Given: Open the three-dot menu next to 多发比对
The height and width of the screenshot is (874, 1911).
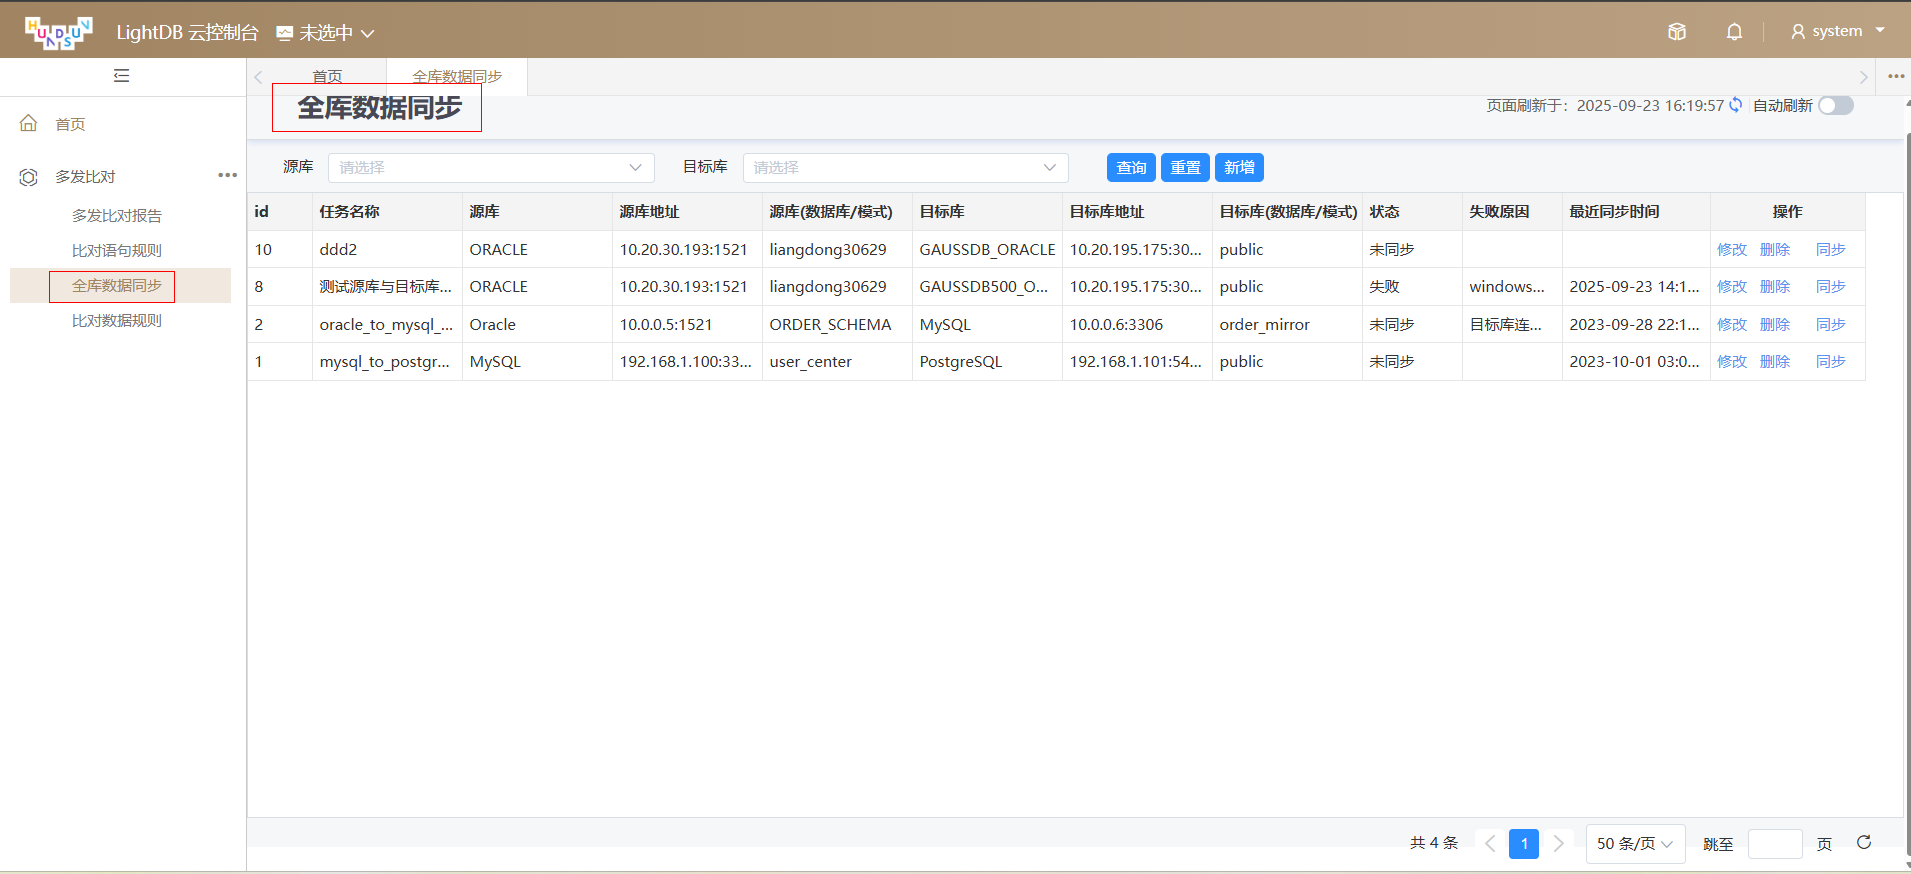Looking at the screenshot, I should [x=228, y=176].
